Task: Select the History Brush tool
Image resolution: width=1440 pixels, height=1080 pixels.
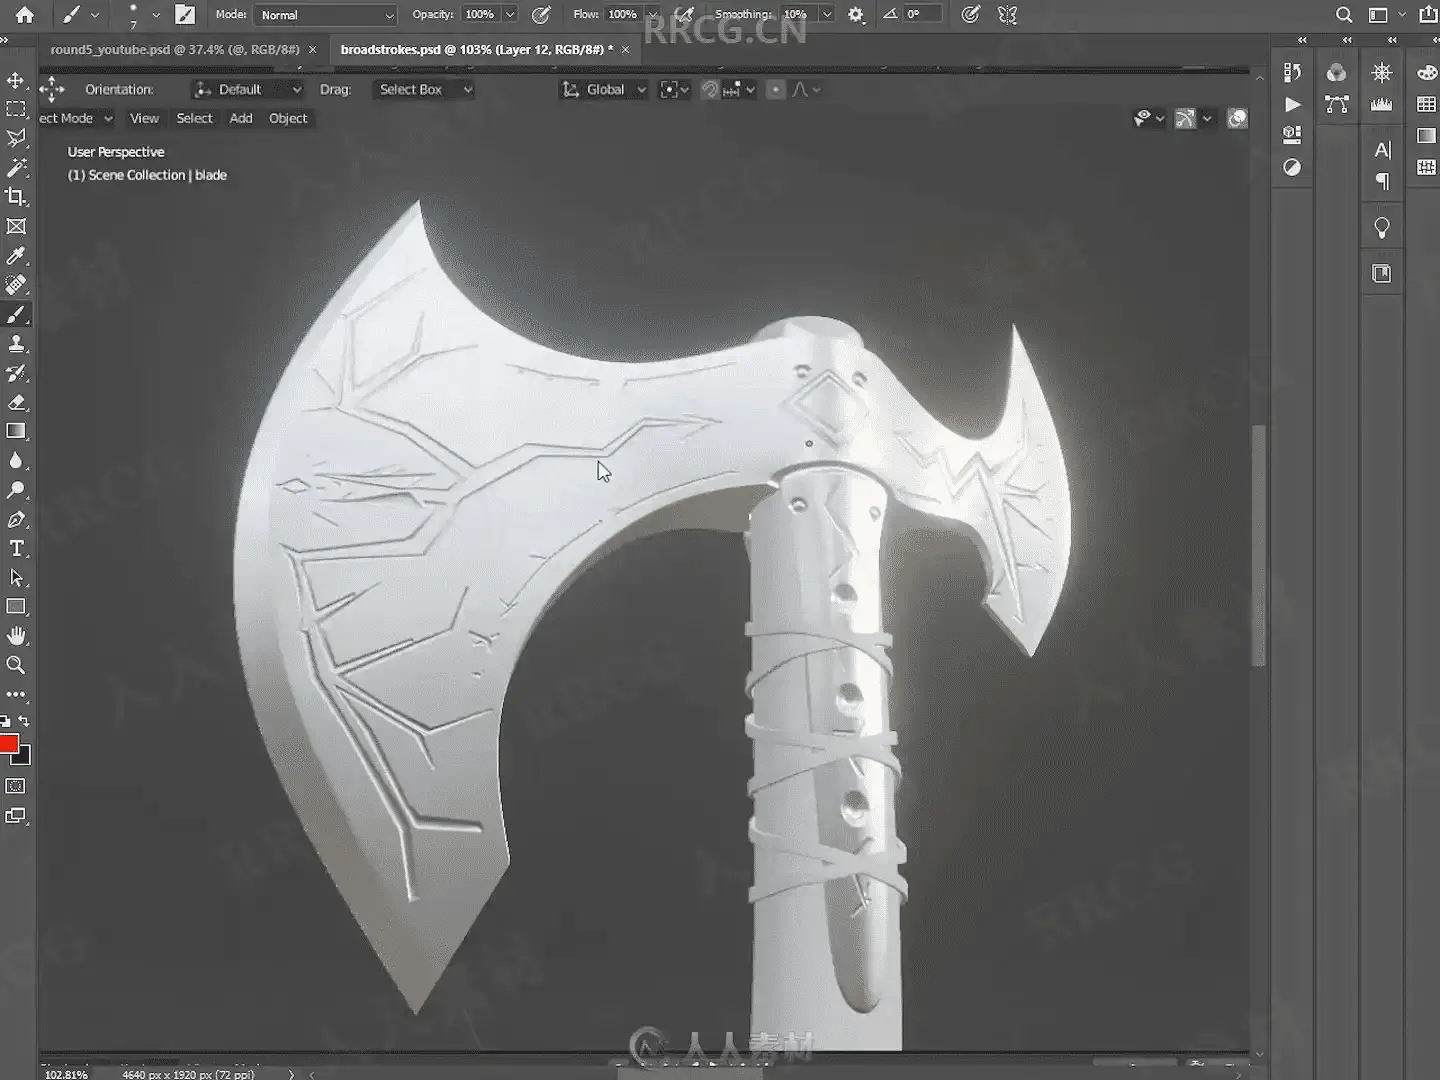Action: pyautogui.click(x=16, y=373)
